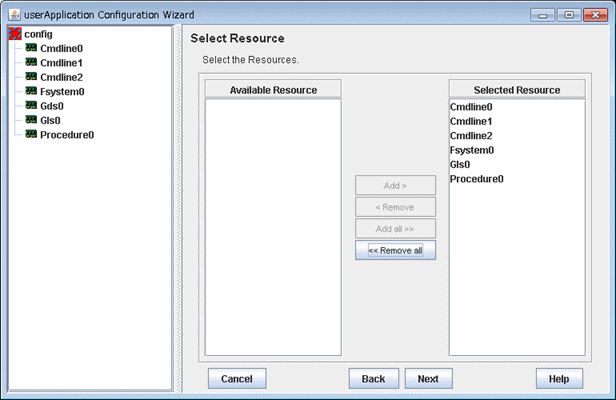Viewport: 616px width, 400px height.
Task: Choose Cmdline0 in Selected Resource list
Action: click(517, 107)
